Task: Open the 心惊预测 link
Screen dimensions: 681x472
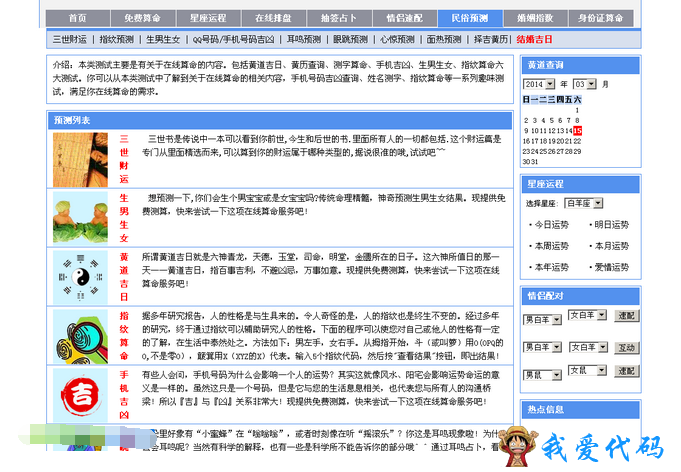Action: click(397, 40)
